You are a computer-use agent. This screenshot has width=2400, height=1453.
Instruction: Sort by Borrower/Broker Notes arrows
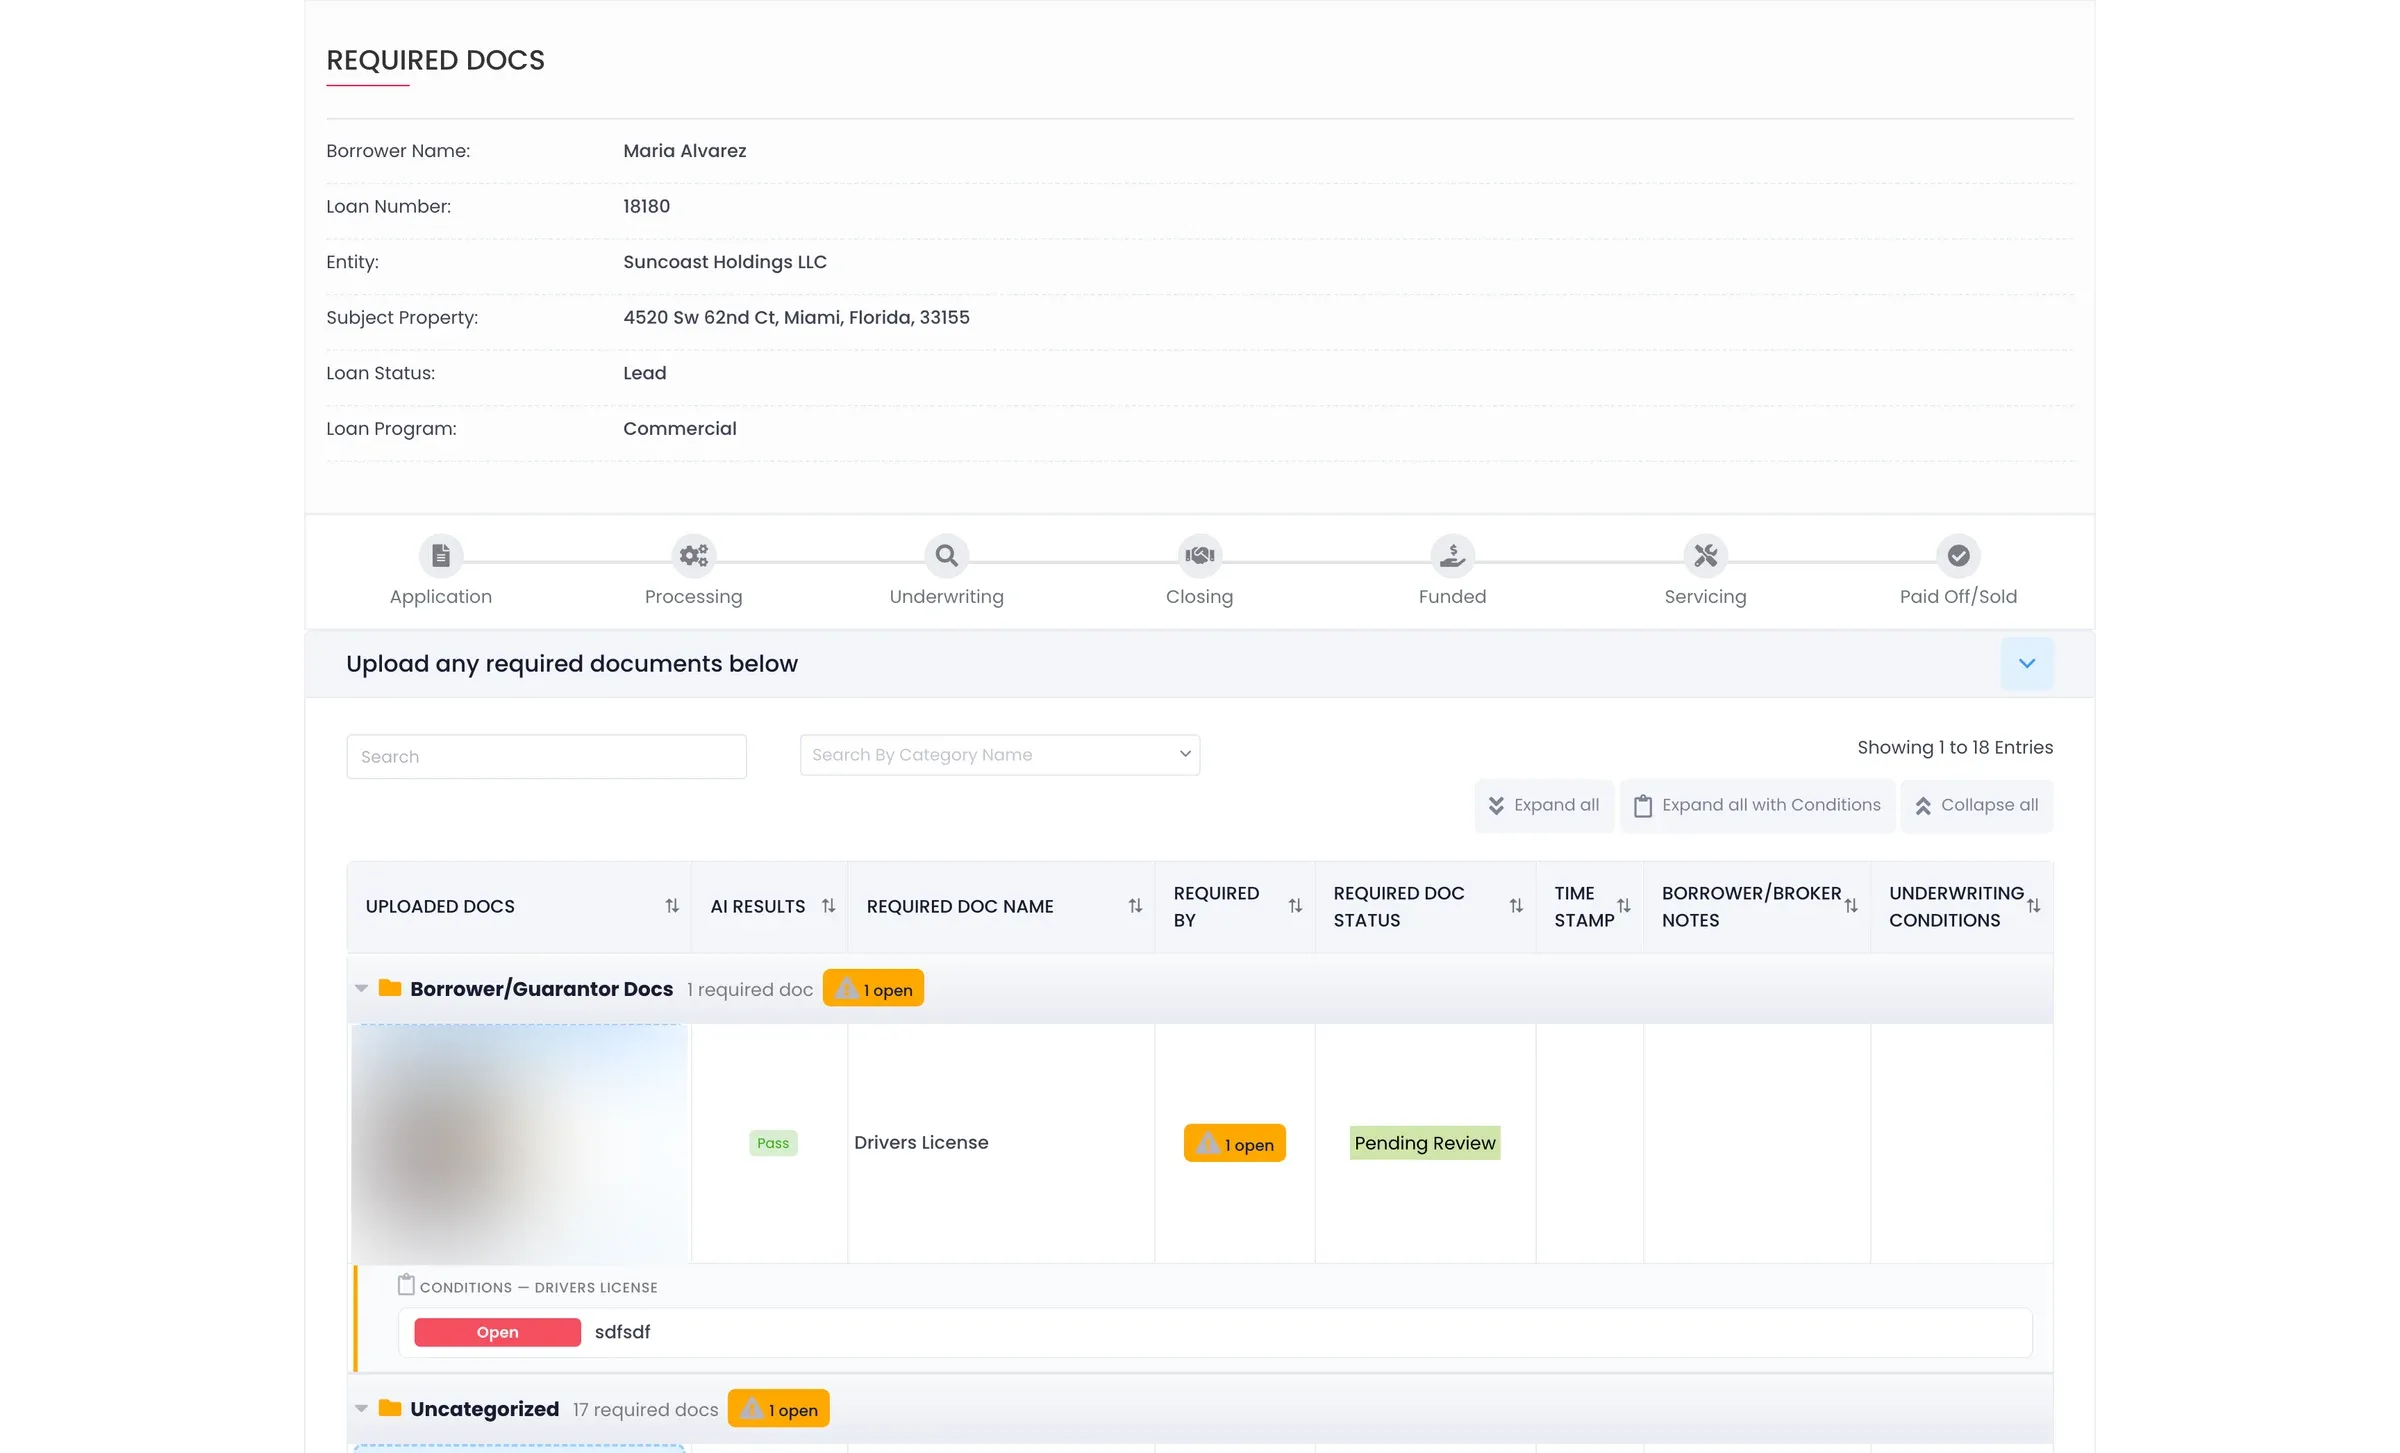point(1851,906)
